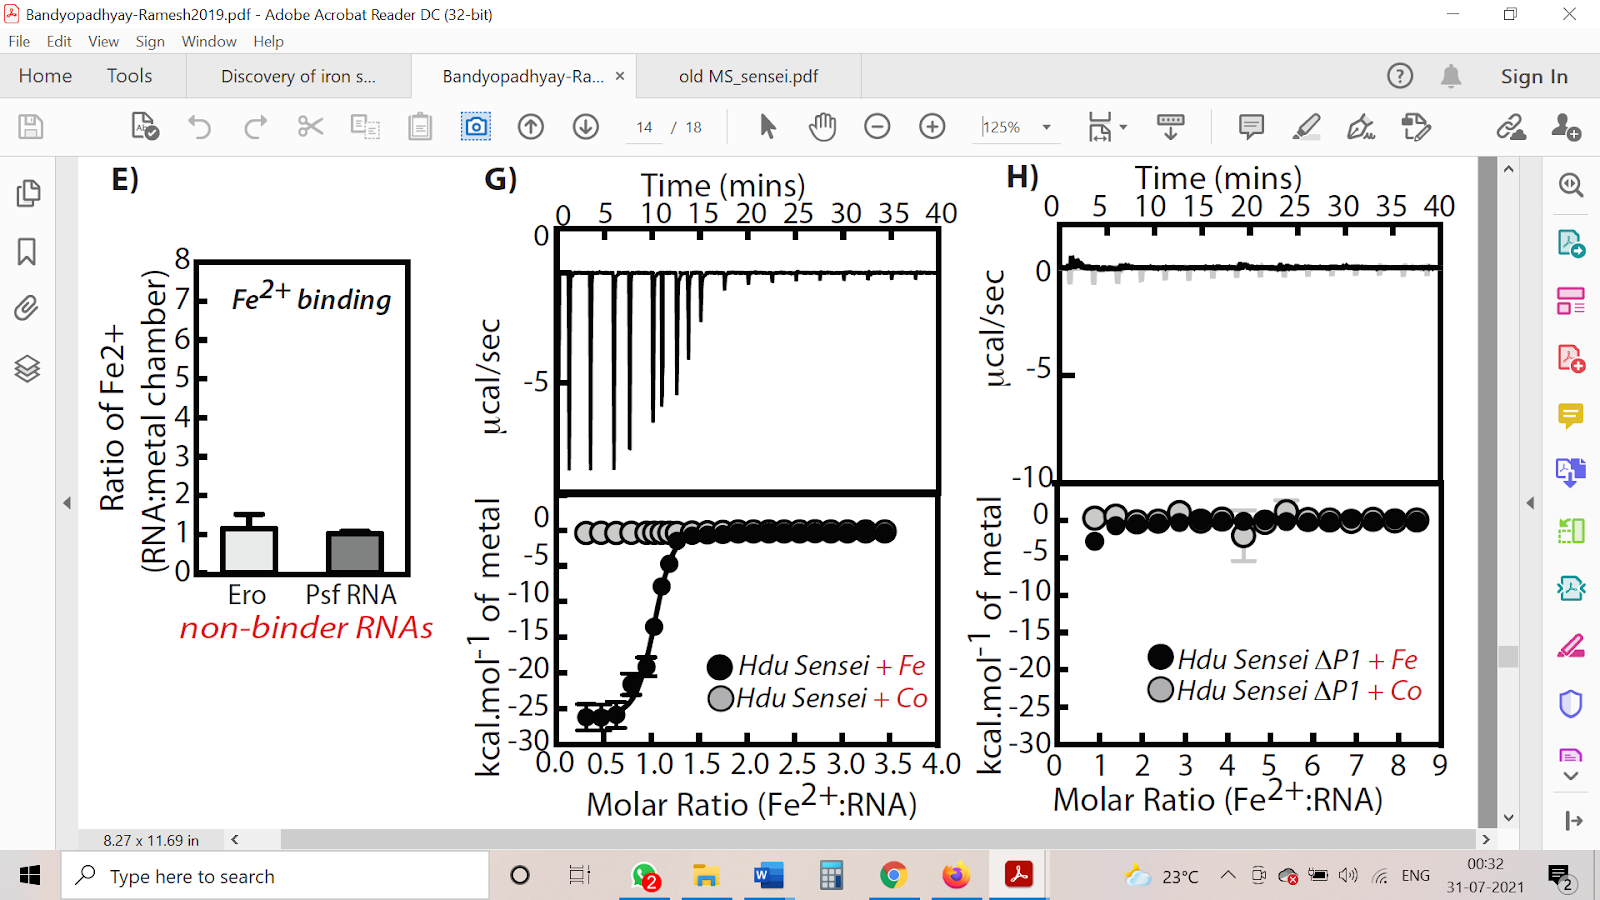The height and width of the screenshot is (900, 1600).
Task: Open page thumbnails side panel
Action: pyautogui.click(x=28, y=193)
